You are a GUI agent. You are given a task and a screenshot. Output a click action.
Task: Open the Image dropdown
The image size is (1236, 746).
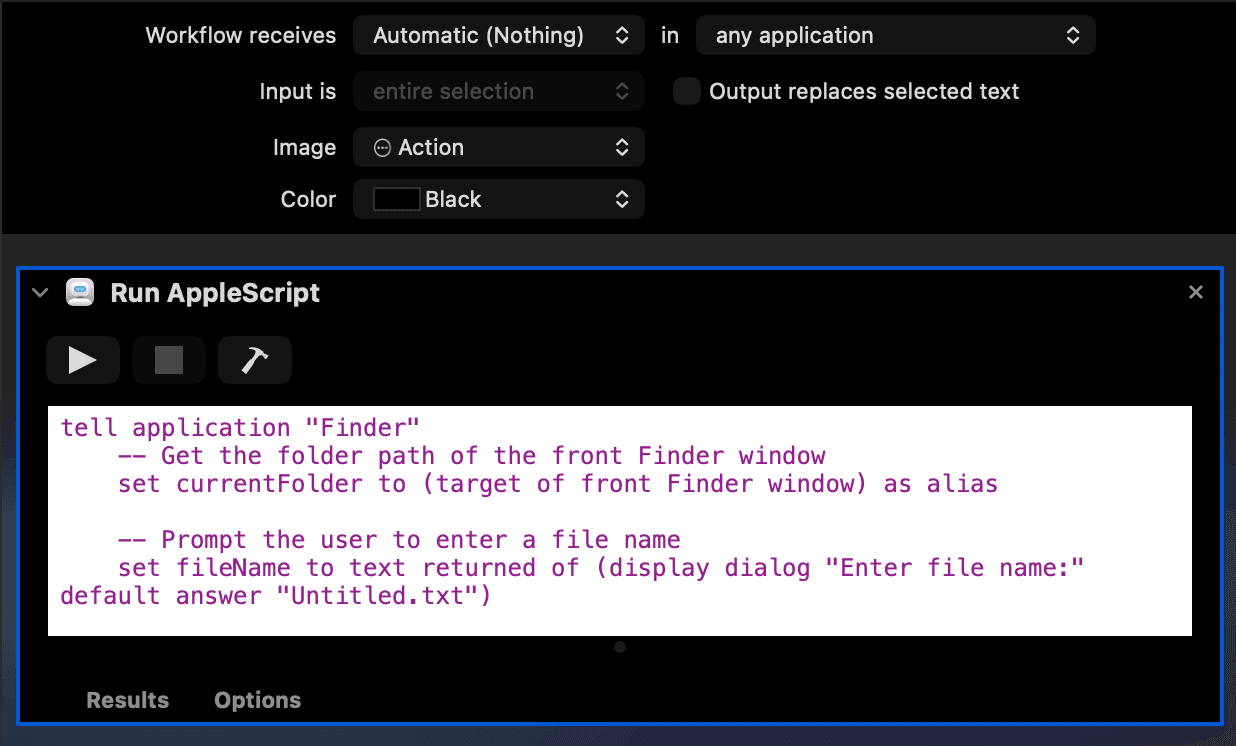click(x=498, y=147)
